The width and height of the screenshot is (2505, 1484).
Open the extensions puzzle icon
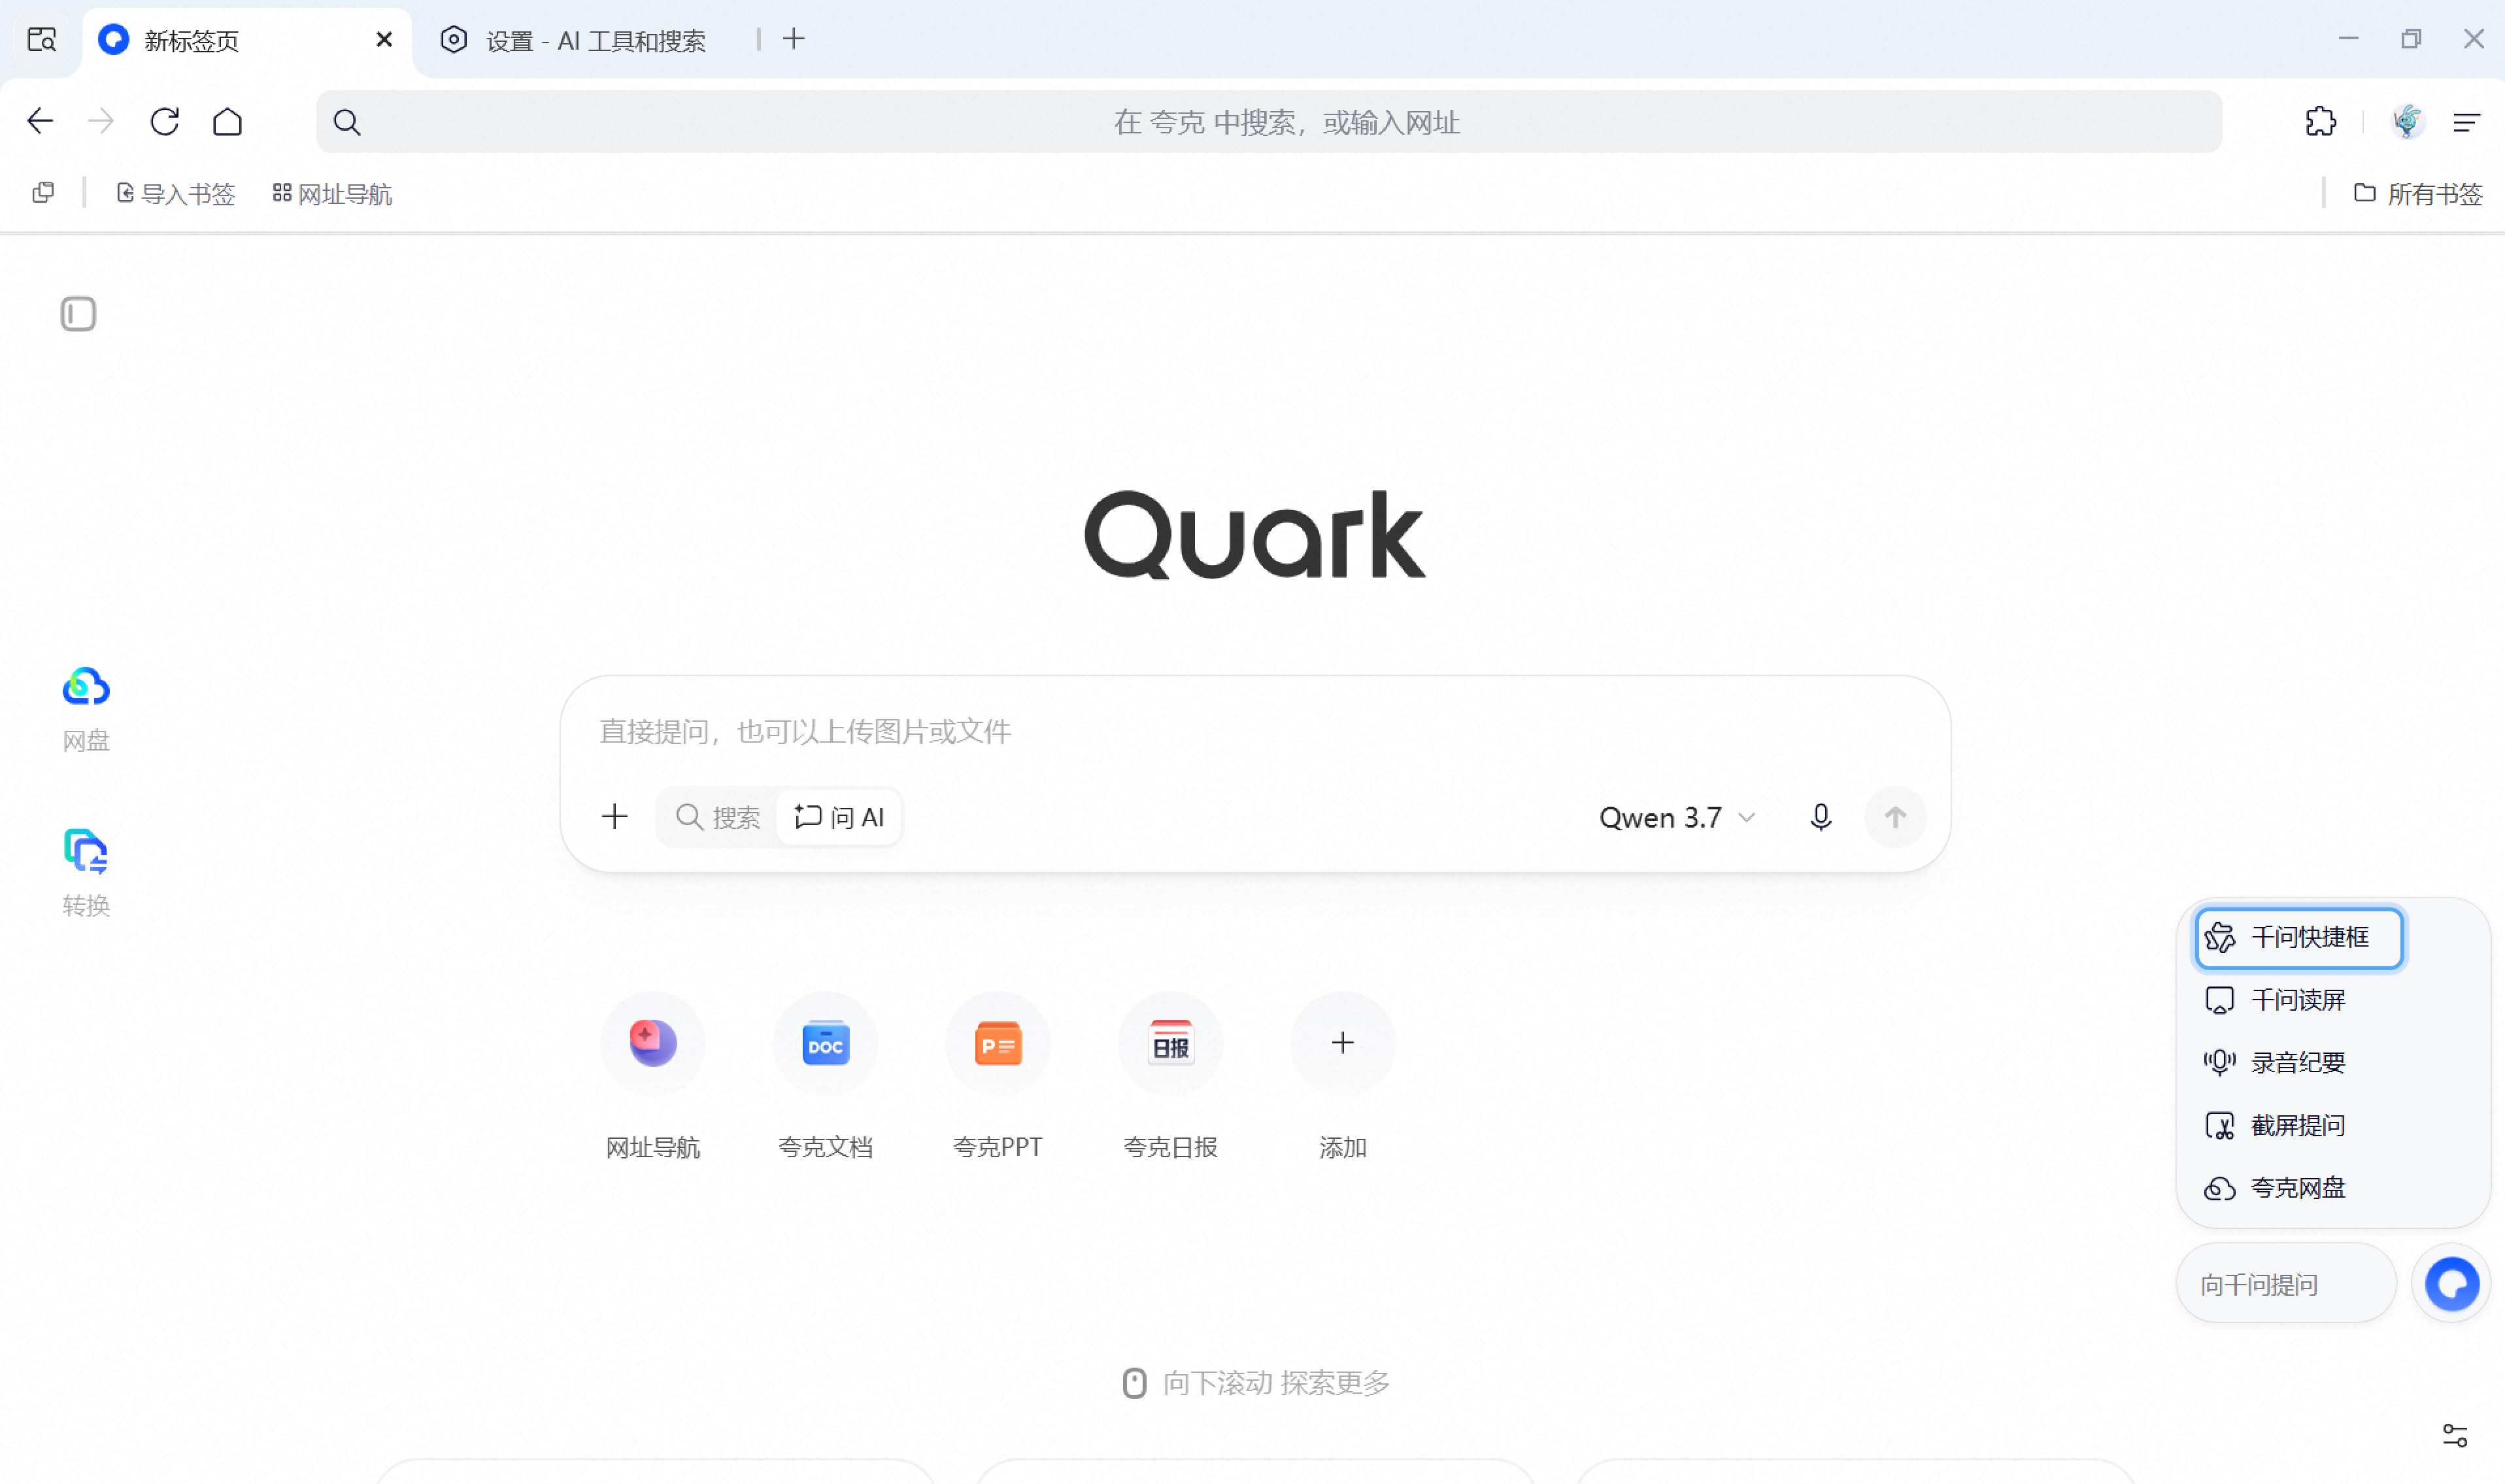2320,122
